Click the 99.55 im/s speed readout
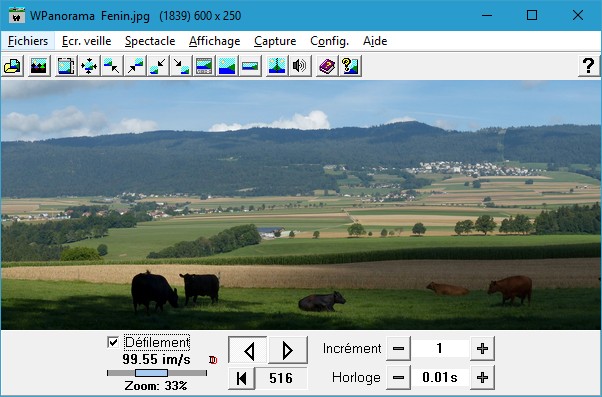This screenshot has height=397, width=602. pyautogui.click(x=156, y=360)
